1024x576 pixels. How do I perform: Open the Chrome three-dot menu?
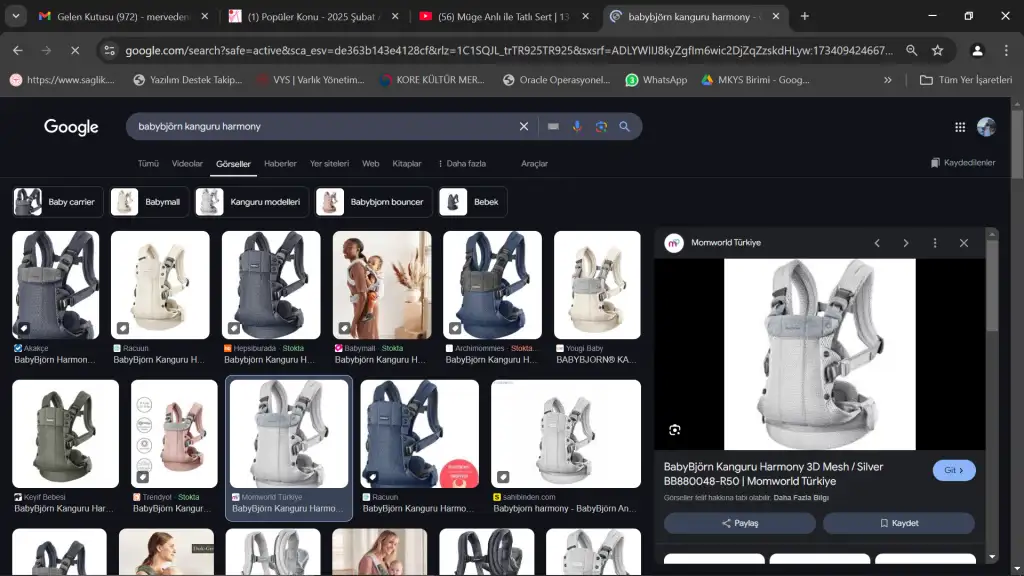tap(1006, 50)
